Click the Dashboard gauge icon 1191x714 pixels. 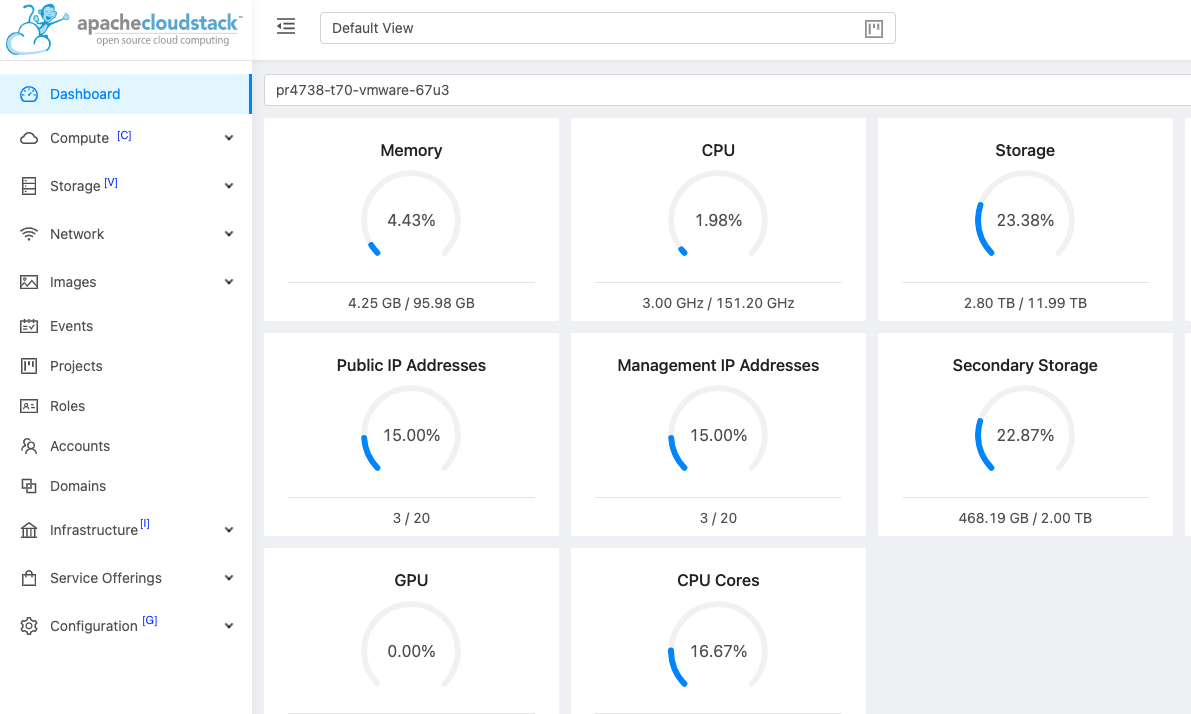point(29,94)
